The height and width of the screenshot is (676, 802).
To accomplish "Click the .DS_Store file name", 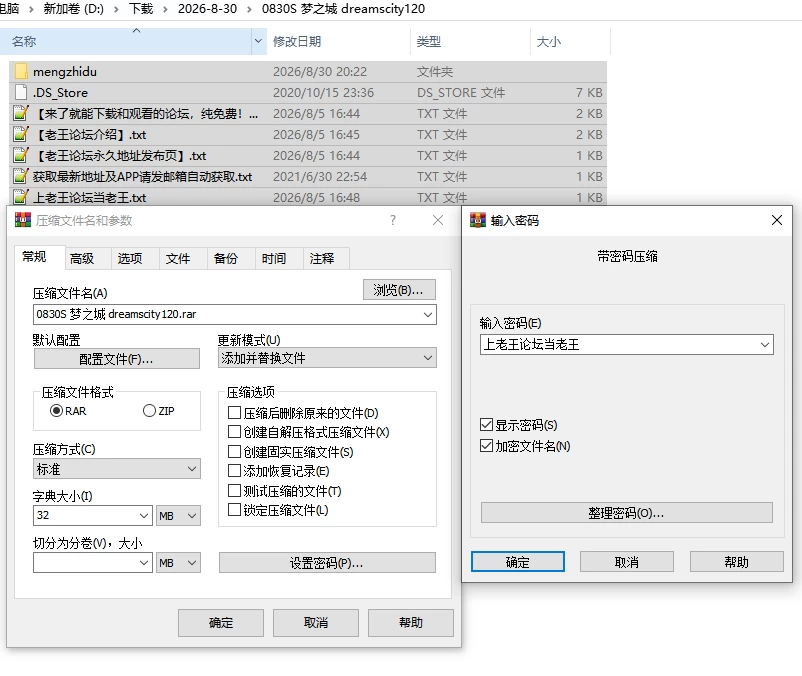I will pos(60,93).
